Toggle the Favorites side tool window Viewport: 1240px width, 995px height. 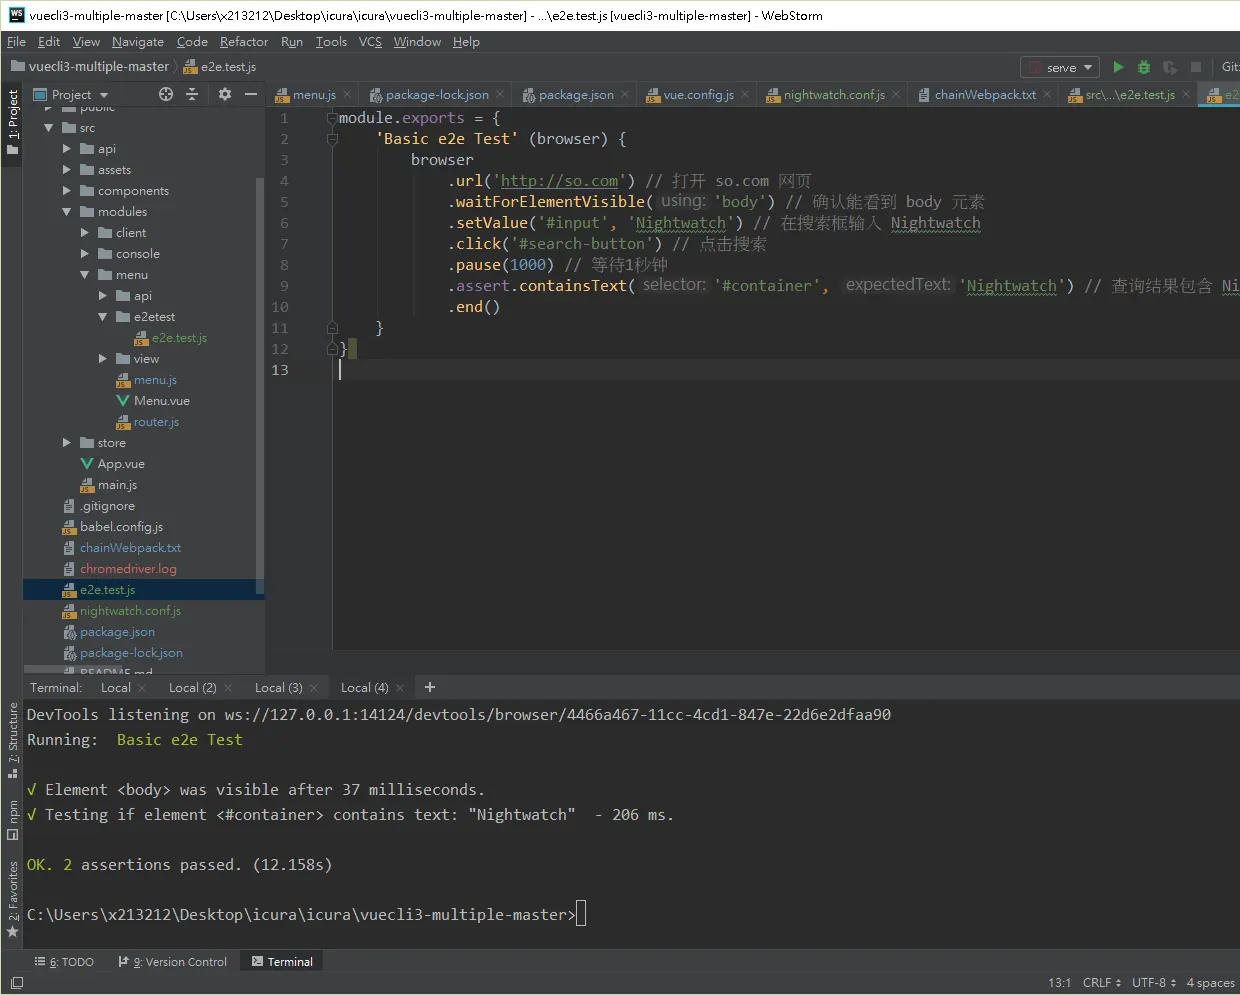coord(13,898)
